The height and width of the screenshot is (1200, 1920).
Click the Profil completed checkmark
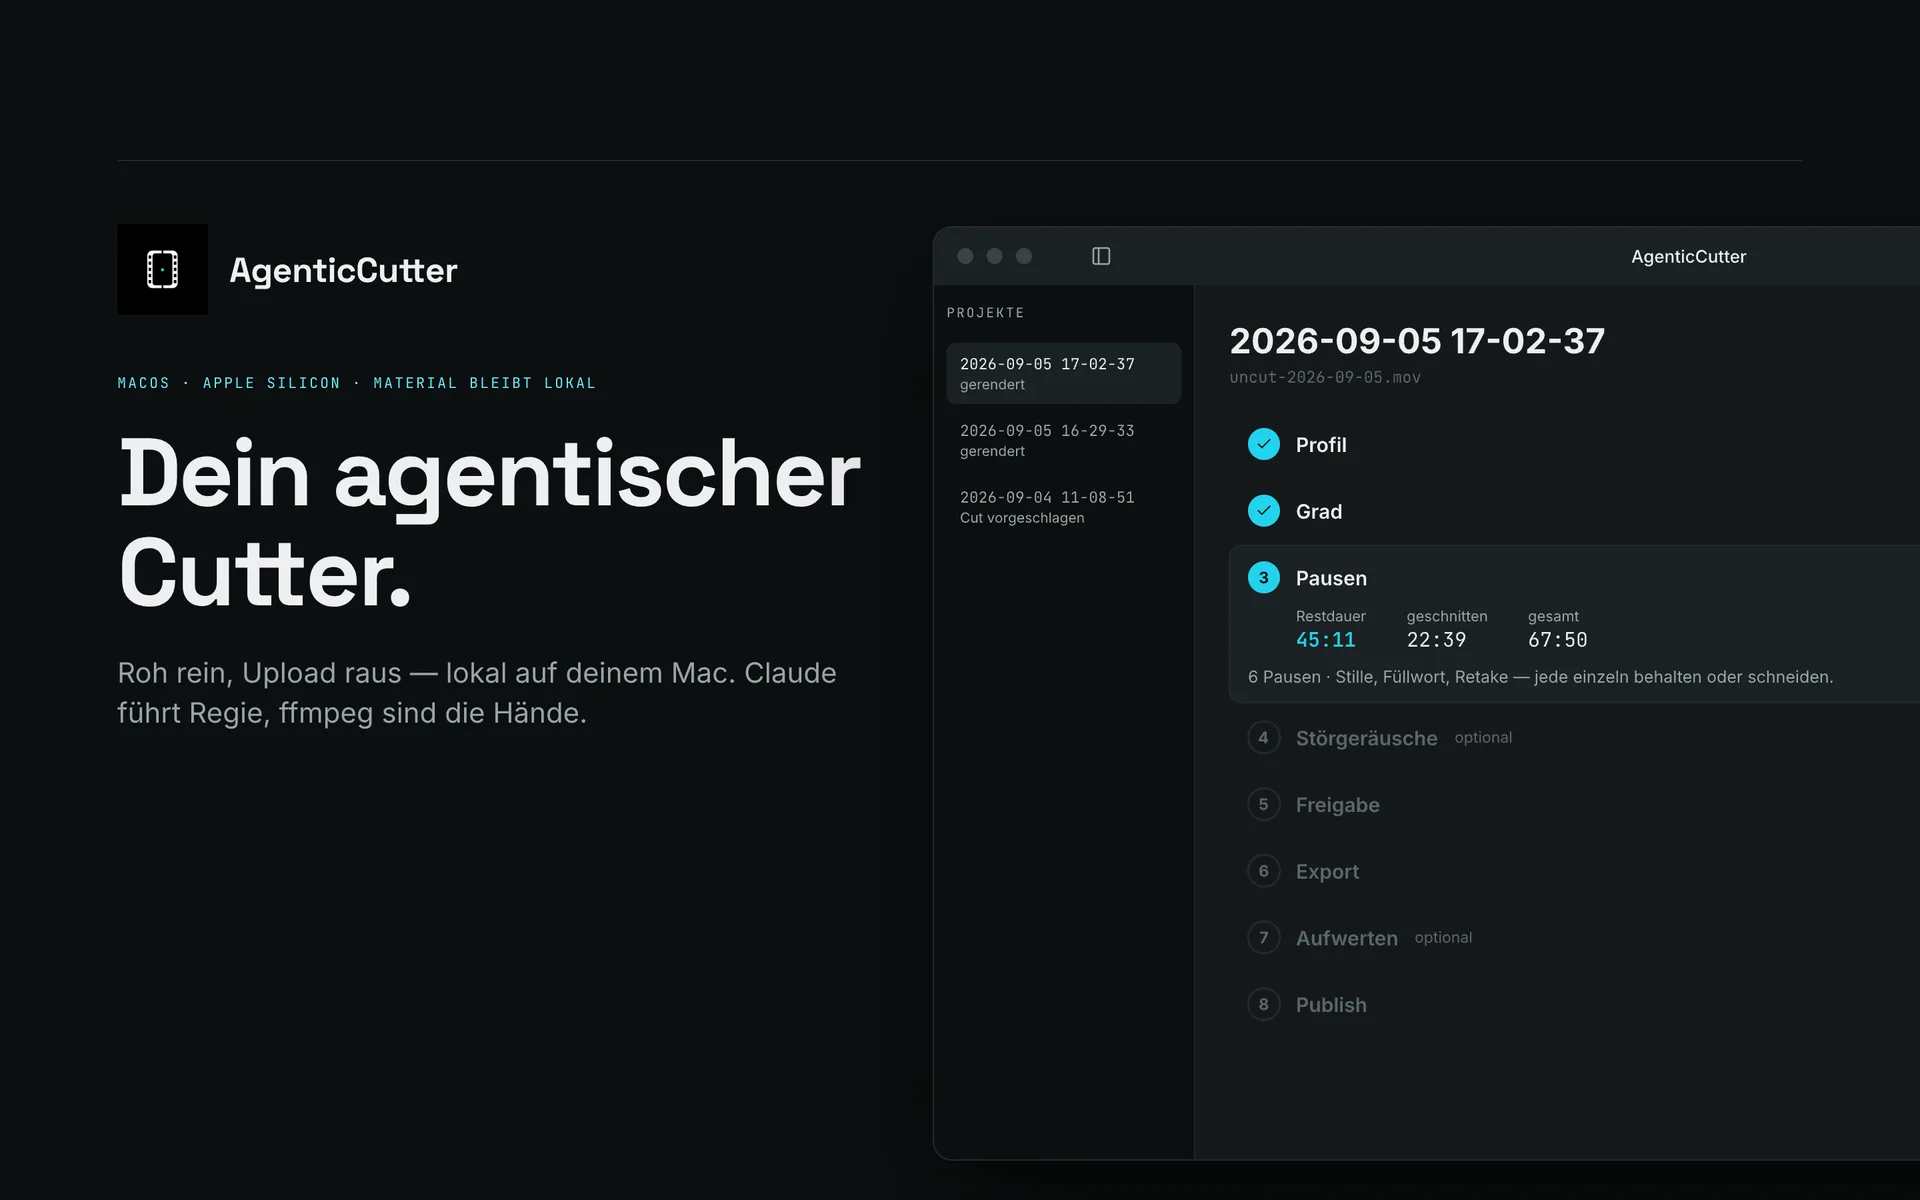[x=1264, y=444]
